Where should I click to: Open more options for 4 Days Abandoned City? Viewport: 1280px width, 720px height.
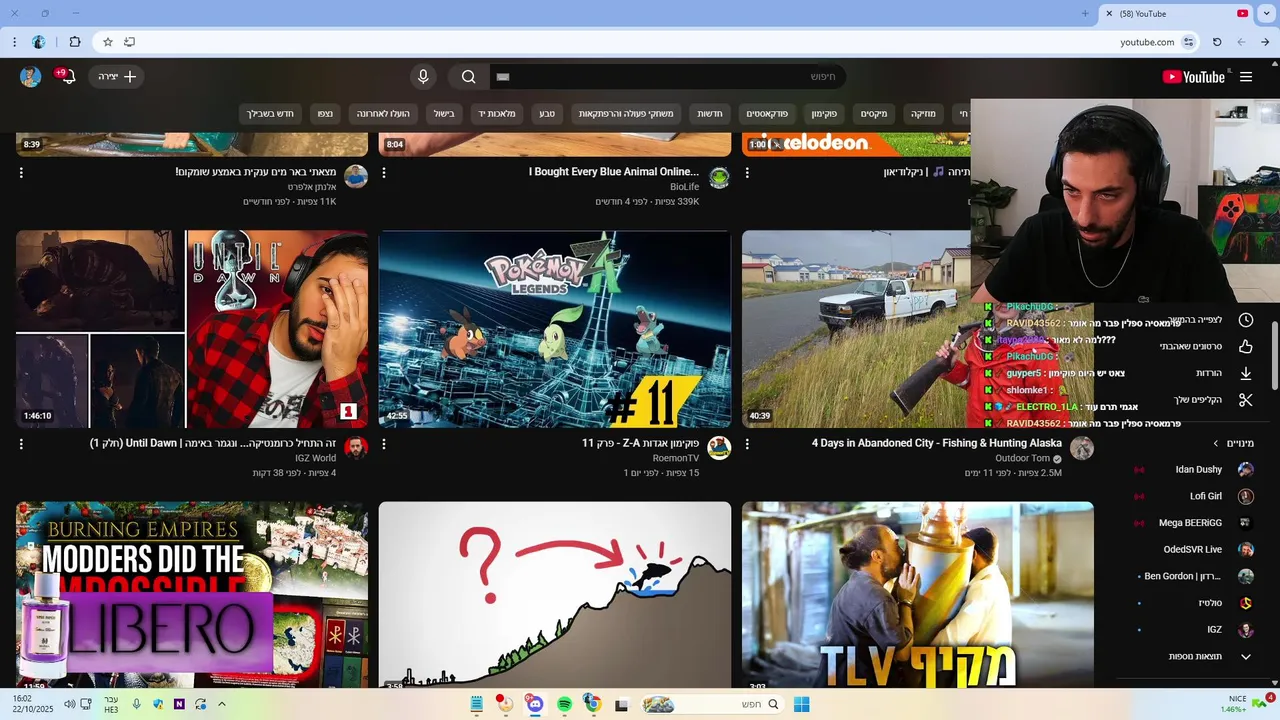pos(747,444)
